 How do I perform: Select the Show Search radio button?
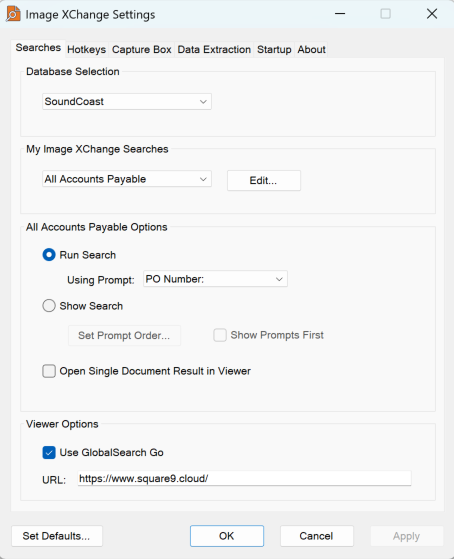pyautogui.click(x=49, y=306)
